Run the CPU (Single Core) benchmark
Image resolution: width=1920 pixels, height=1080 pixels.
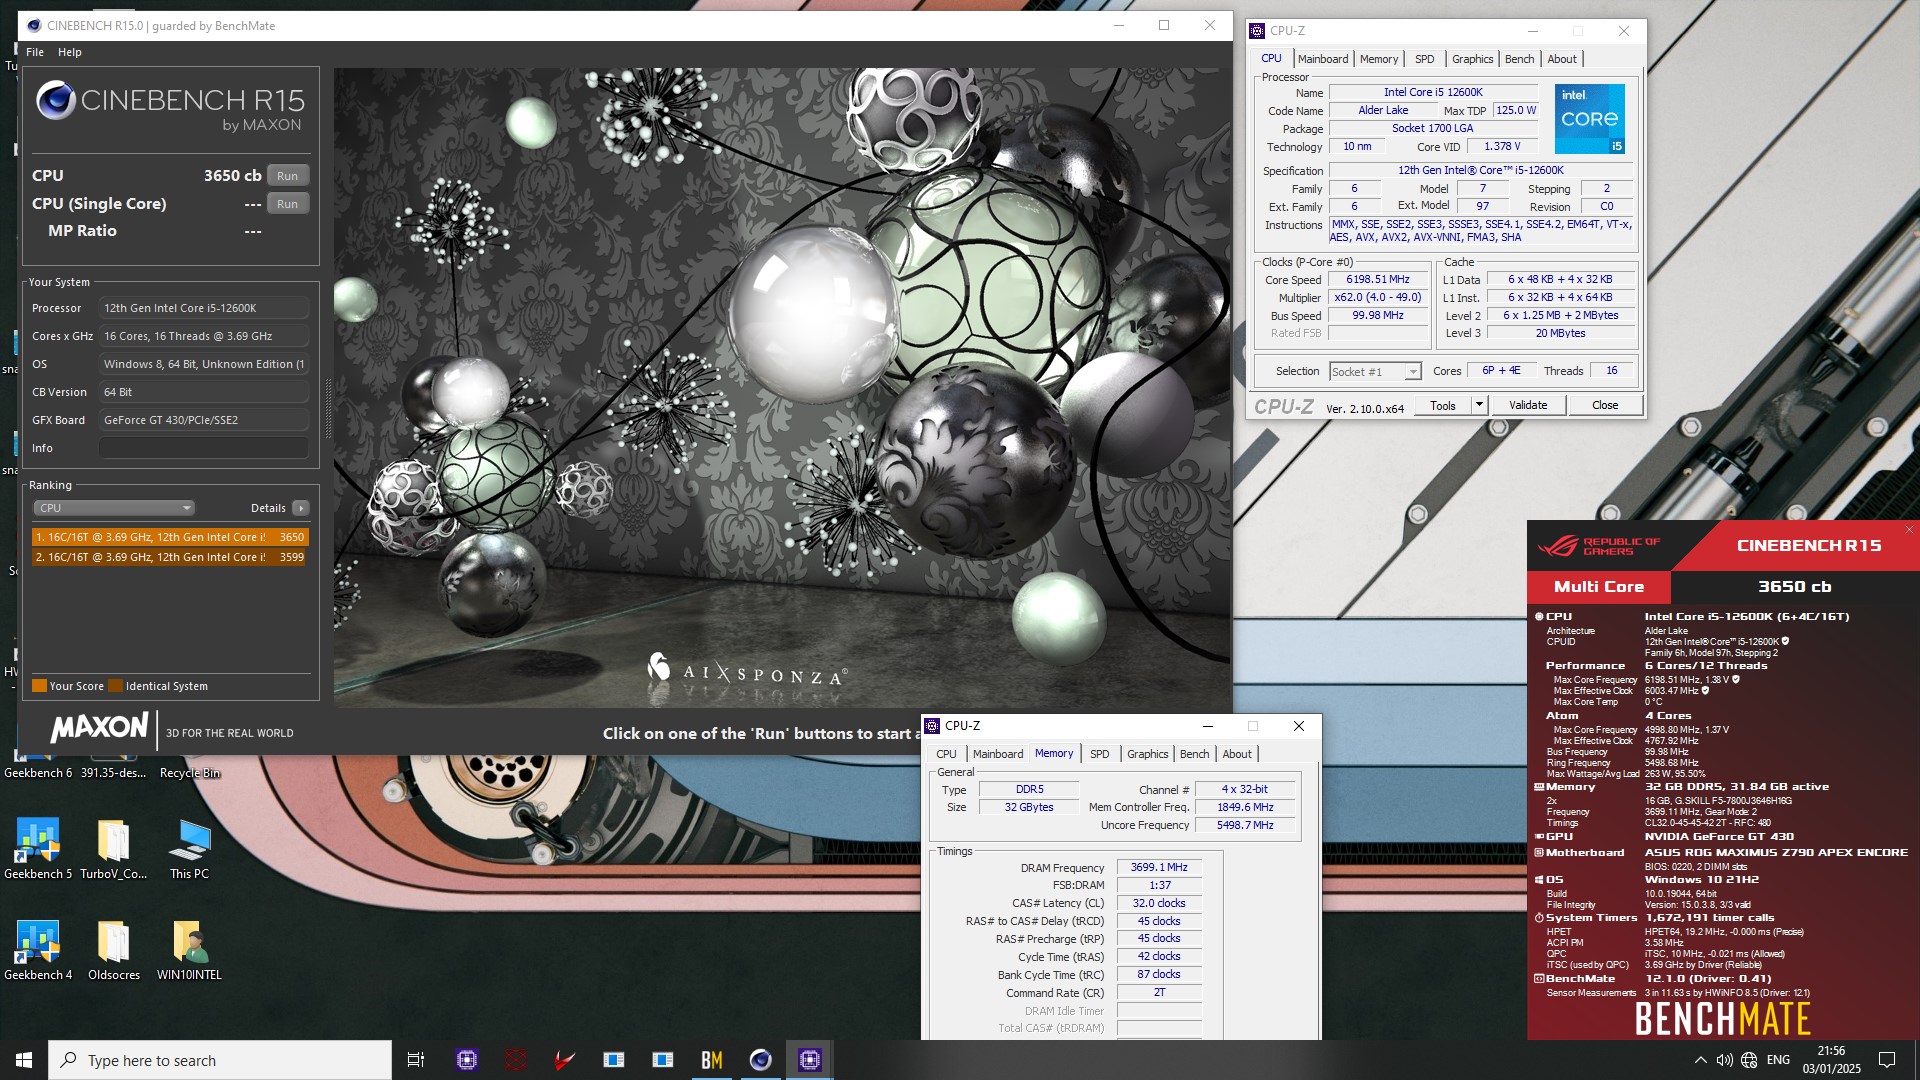(288, 204)
